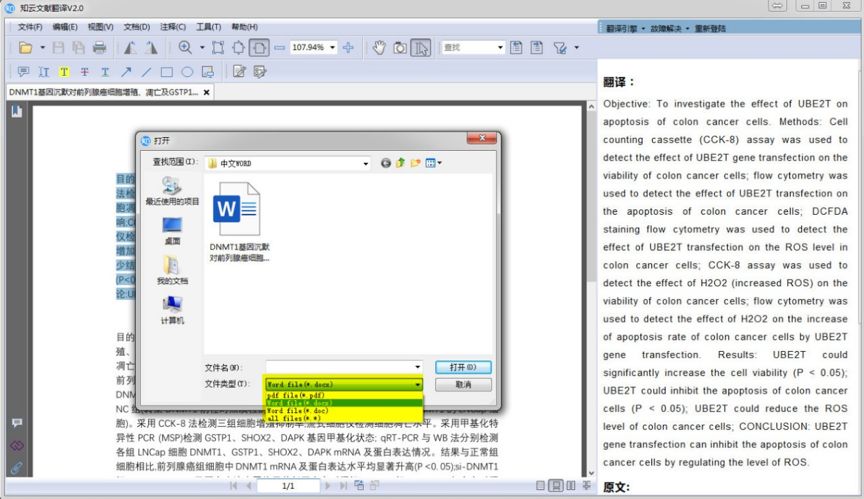Click the minus zoom out icon
The image size is (864, 499).
tap(279, 48)
